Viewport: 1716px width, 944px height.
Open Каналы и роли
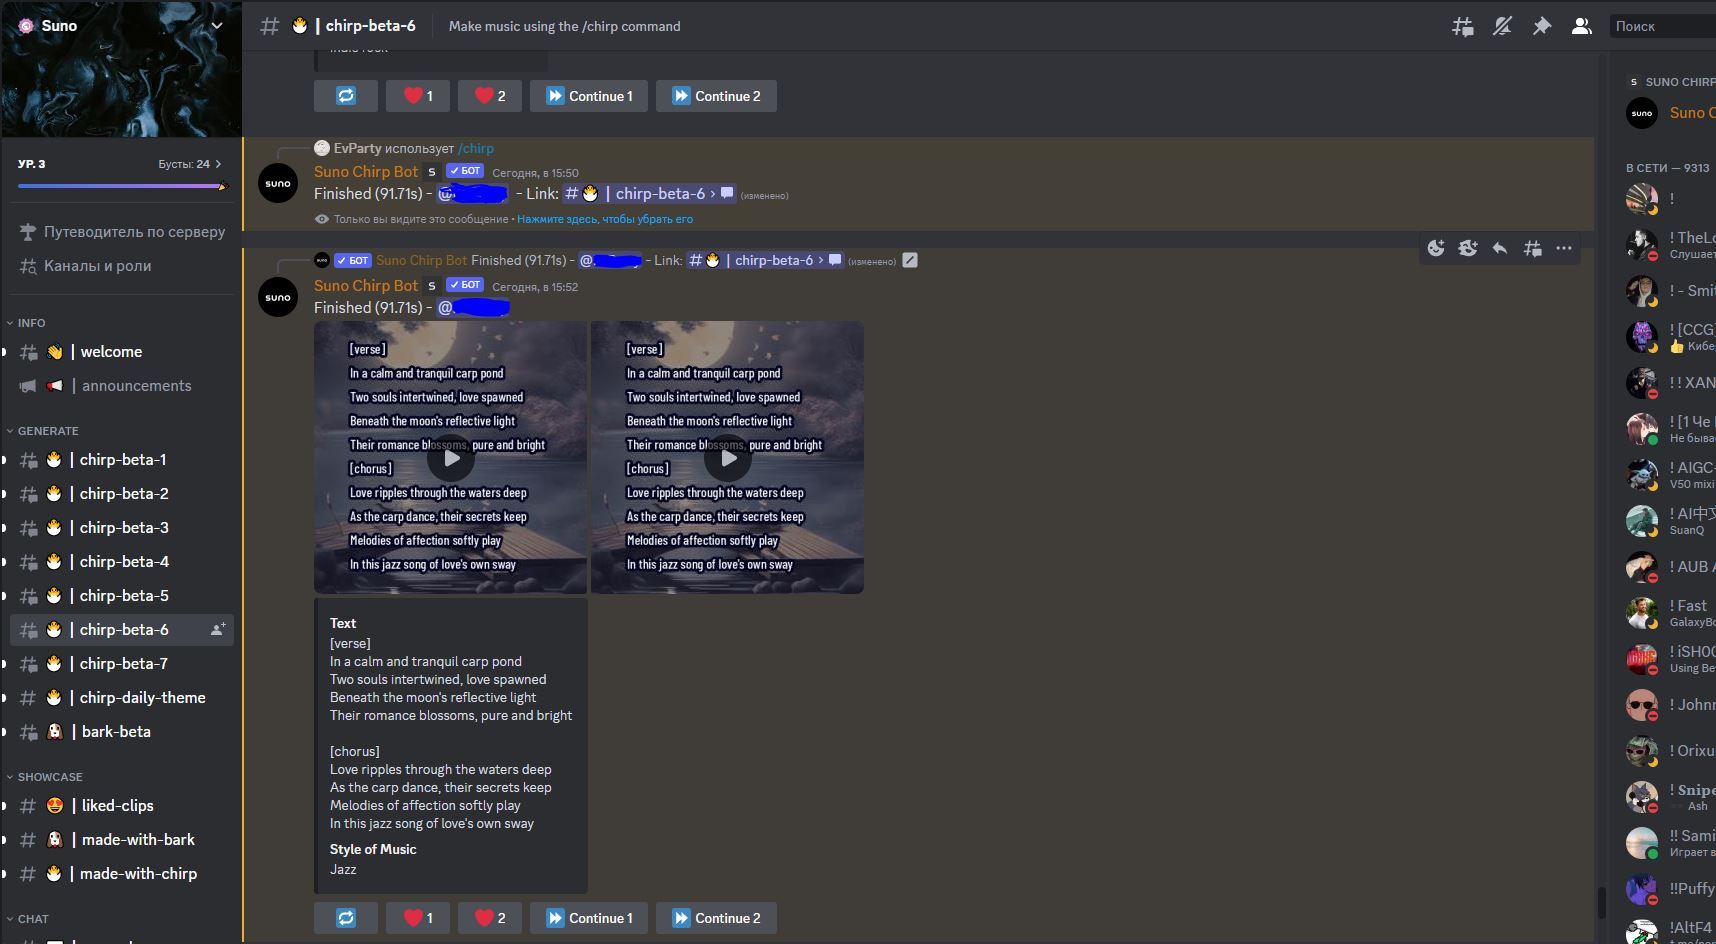[x=122, y=266]
